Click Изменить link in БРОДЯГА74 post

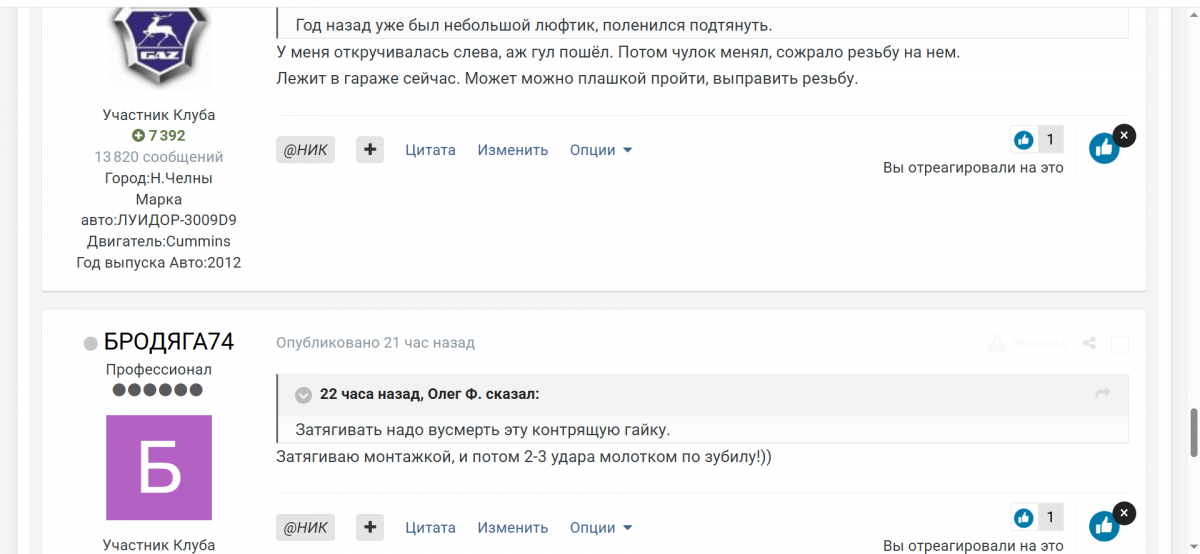tap(513, 527)
